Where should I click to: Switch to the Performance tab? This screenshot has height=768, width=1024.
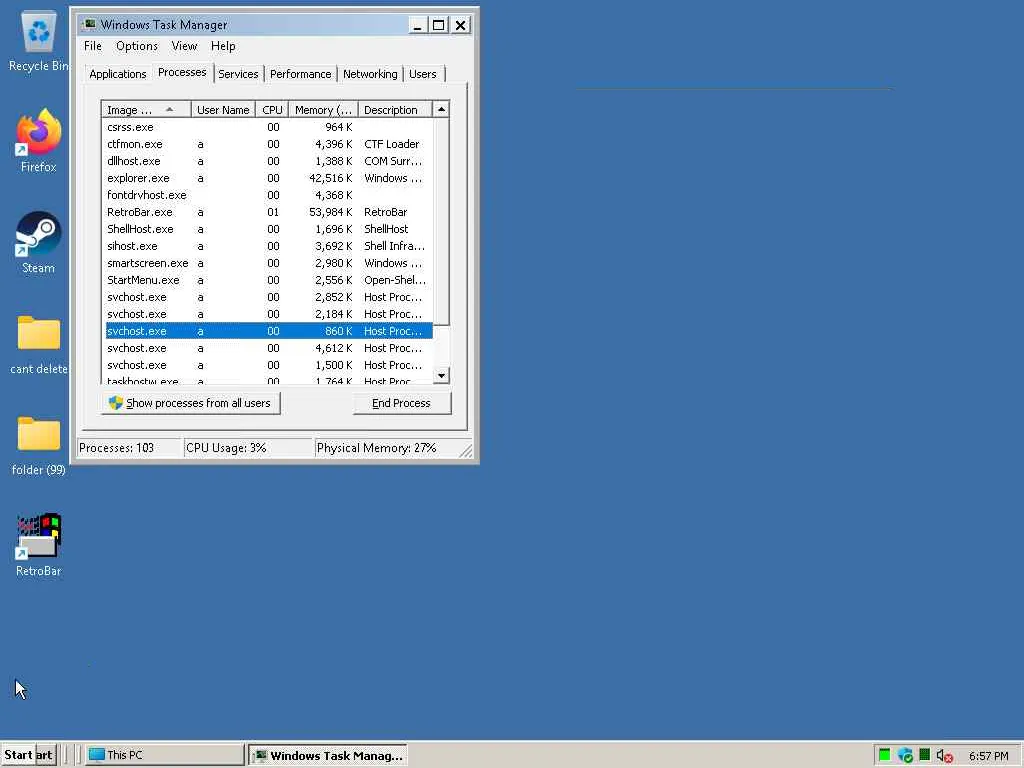300,74
